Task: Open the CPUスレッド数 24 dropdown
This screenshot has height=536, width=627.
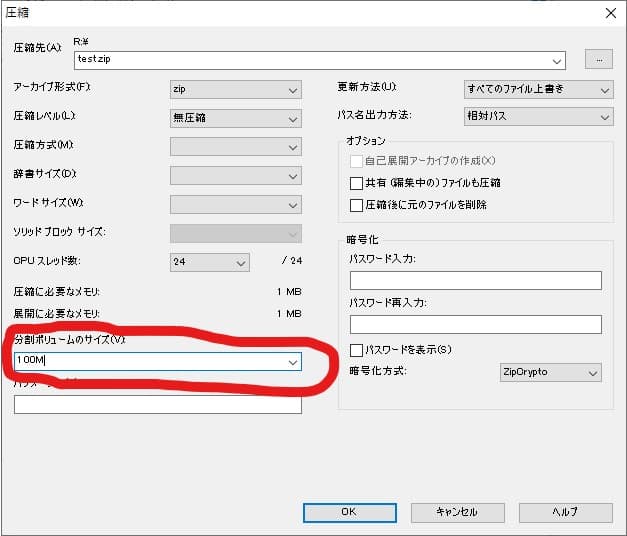Action: (x=210, y=262)
